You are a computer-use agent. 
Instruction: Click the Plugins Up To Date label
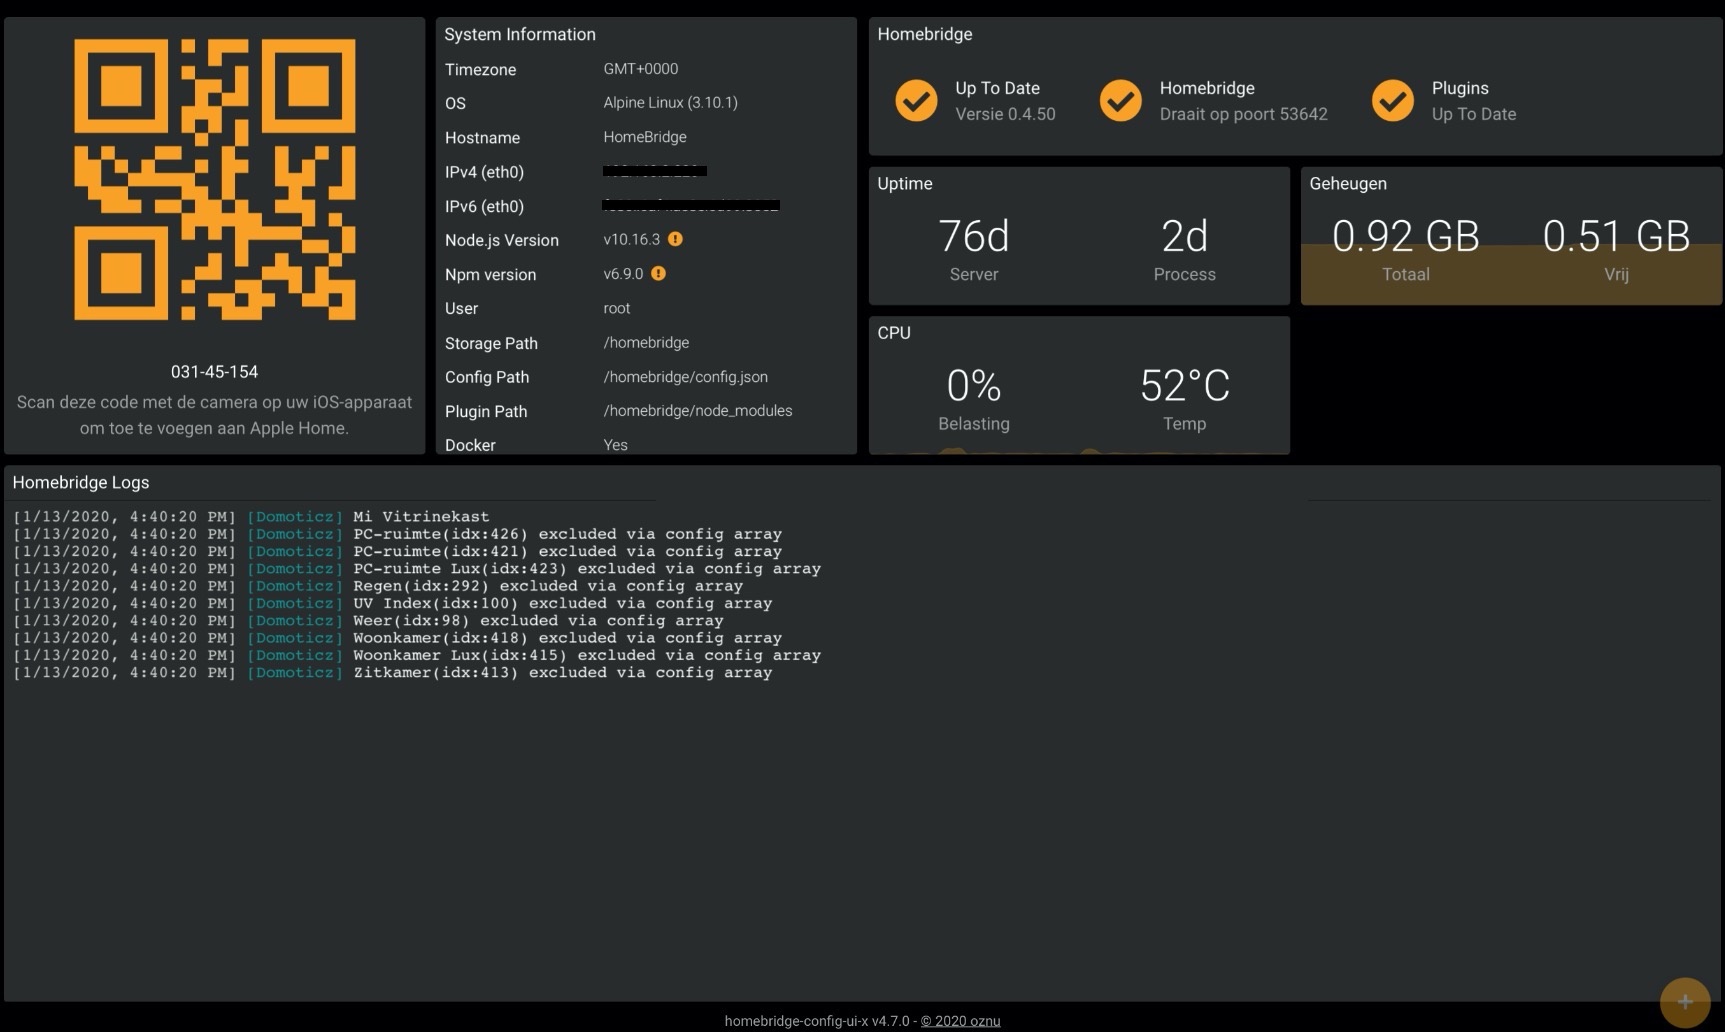tap(1473, 114)
